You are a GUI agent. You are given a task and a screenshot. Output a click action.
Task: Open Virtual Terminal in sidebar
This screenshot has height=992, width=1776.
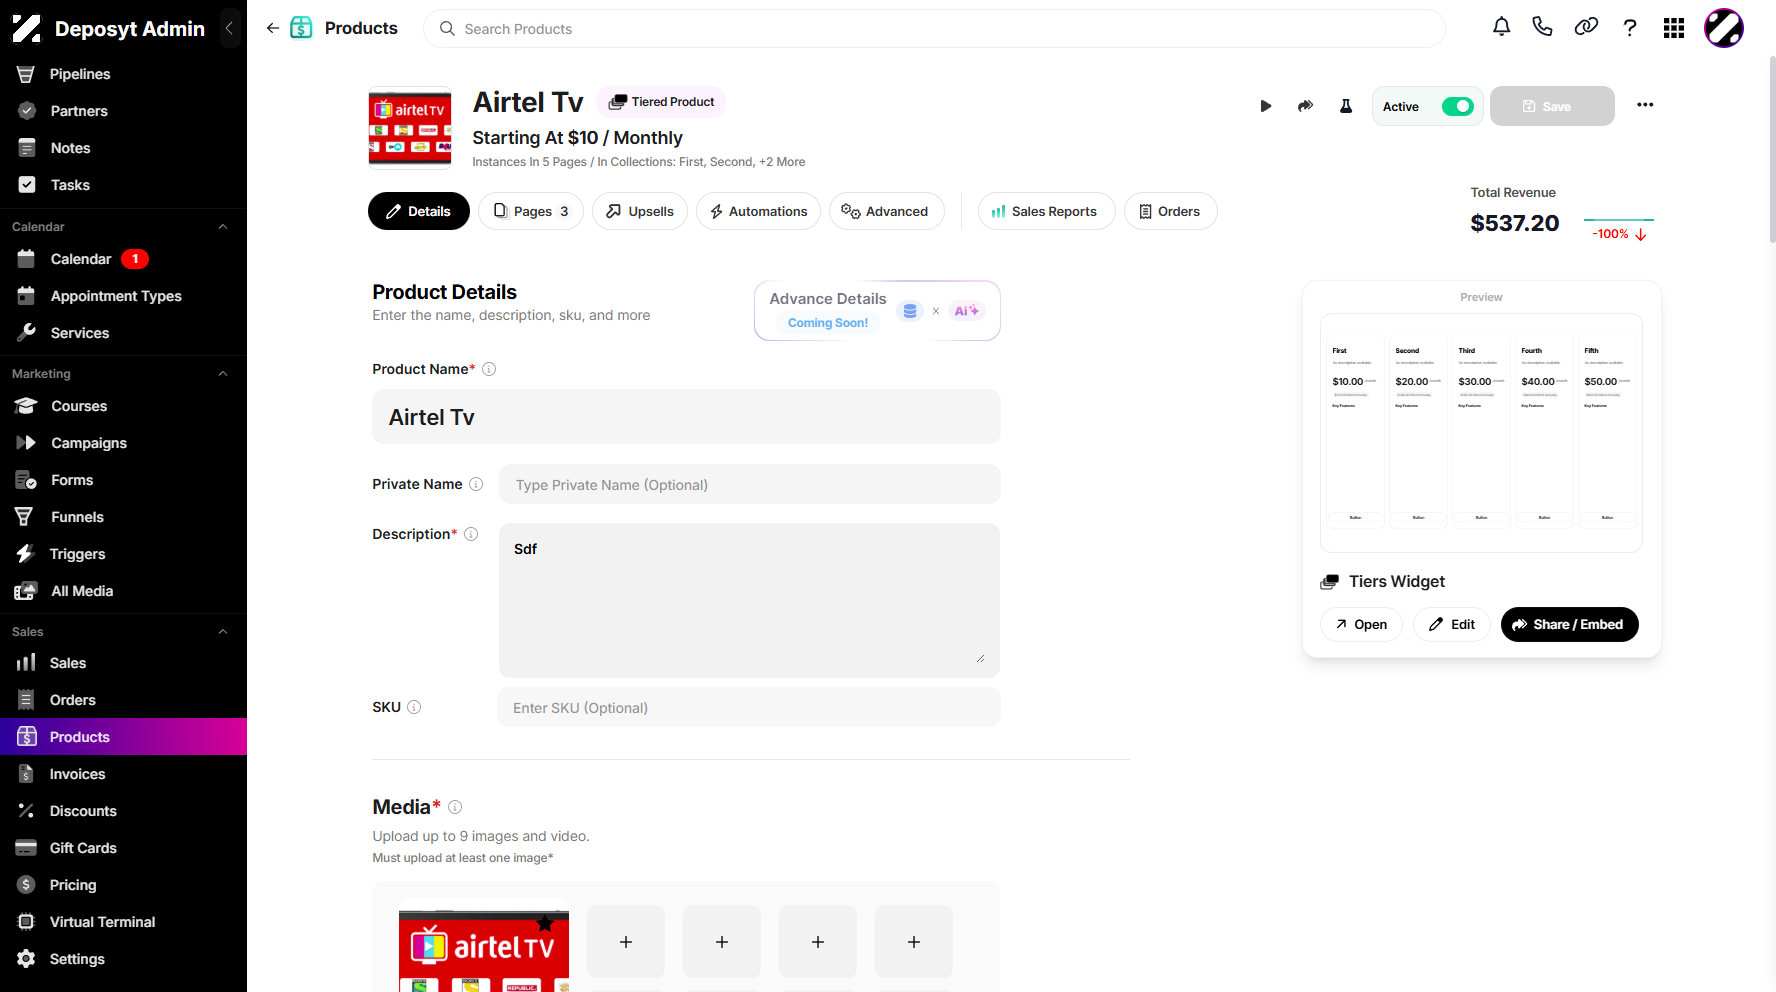123,922
